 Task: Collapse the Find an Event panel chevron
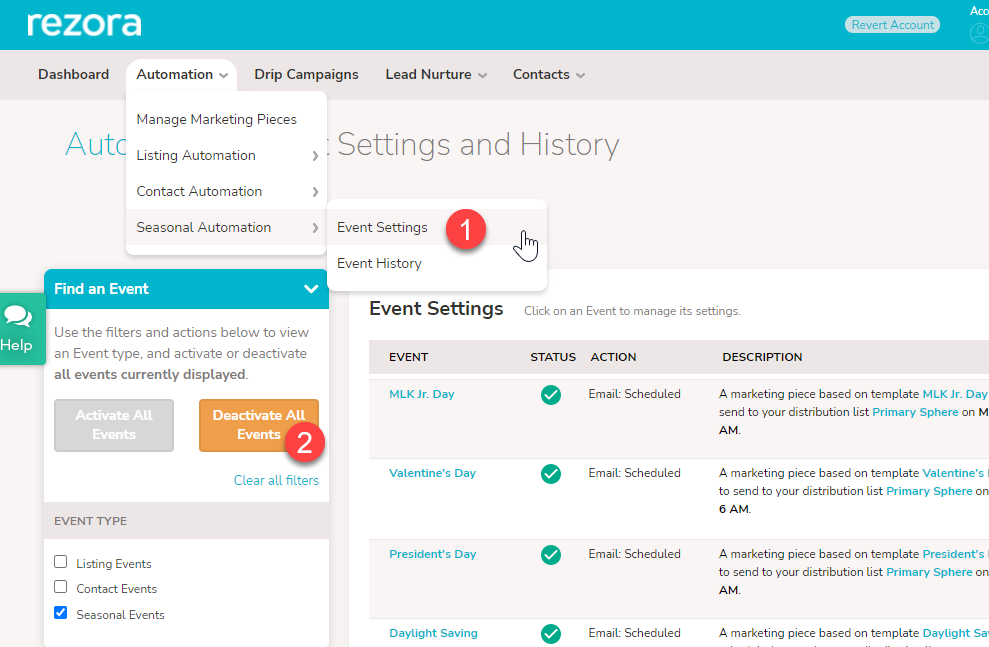click(x=311, y=289)
